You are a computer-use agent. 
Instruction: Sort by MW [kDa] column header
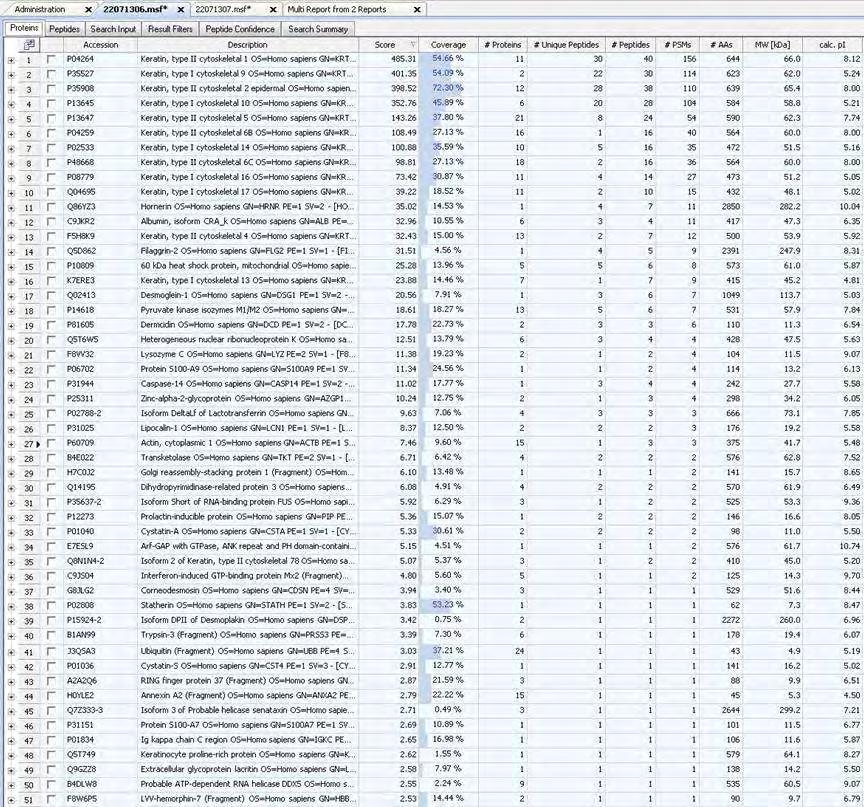(773, 45)
